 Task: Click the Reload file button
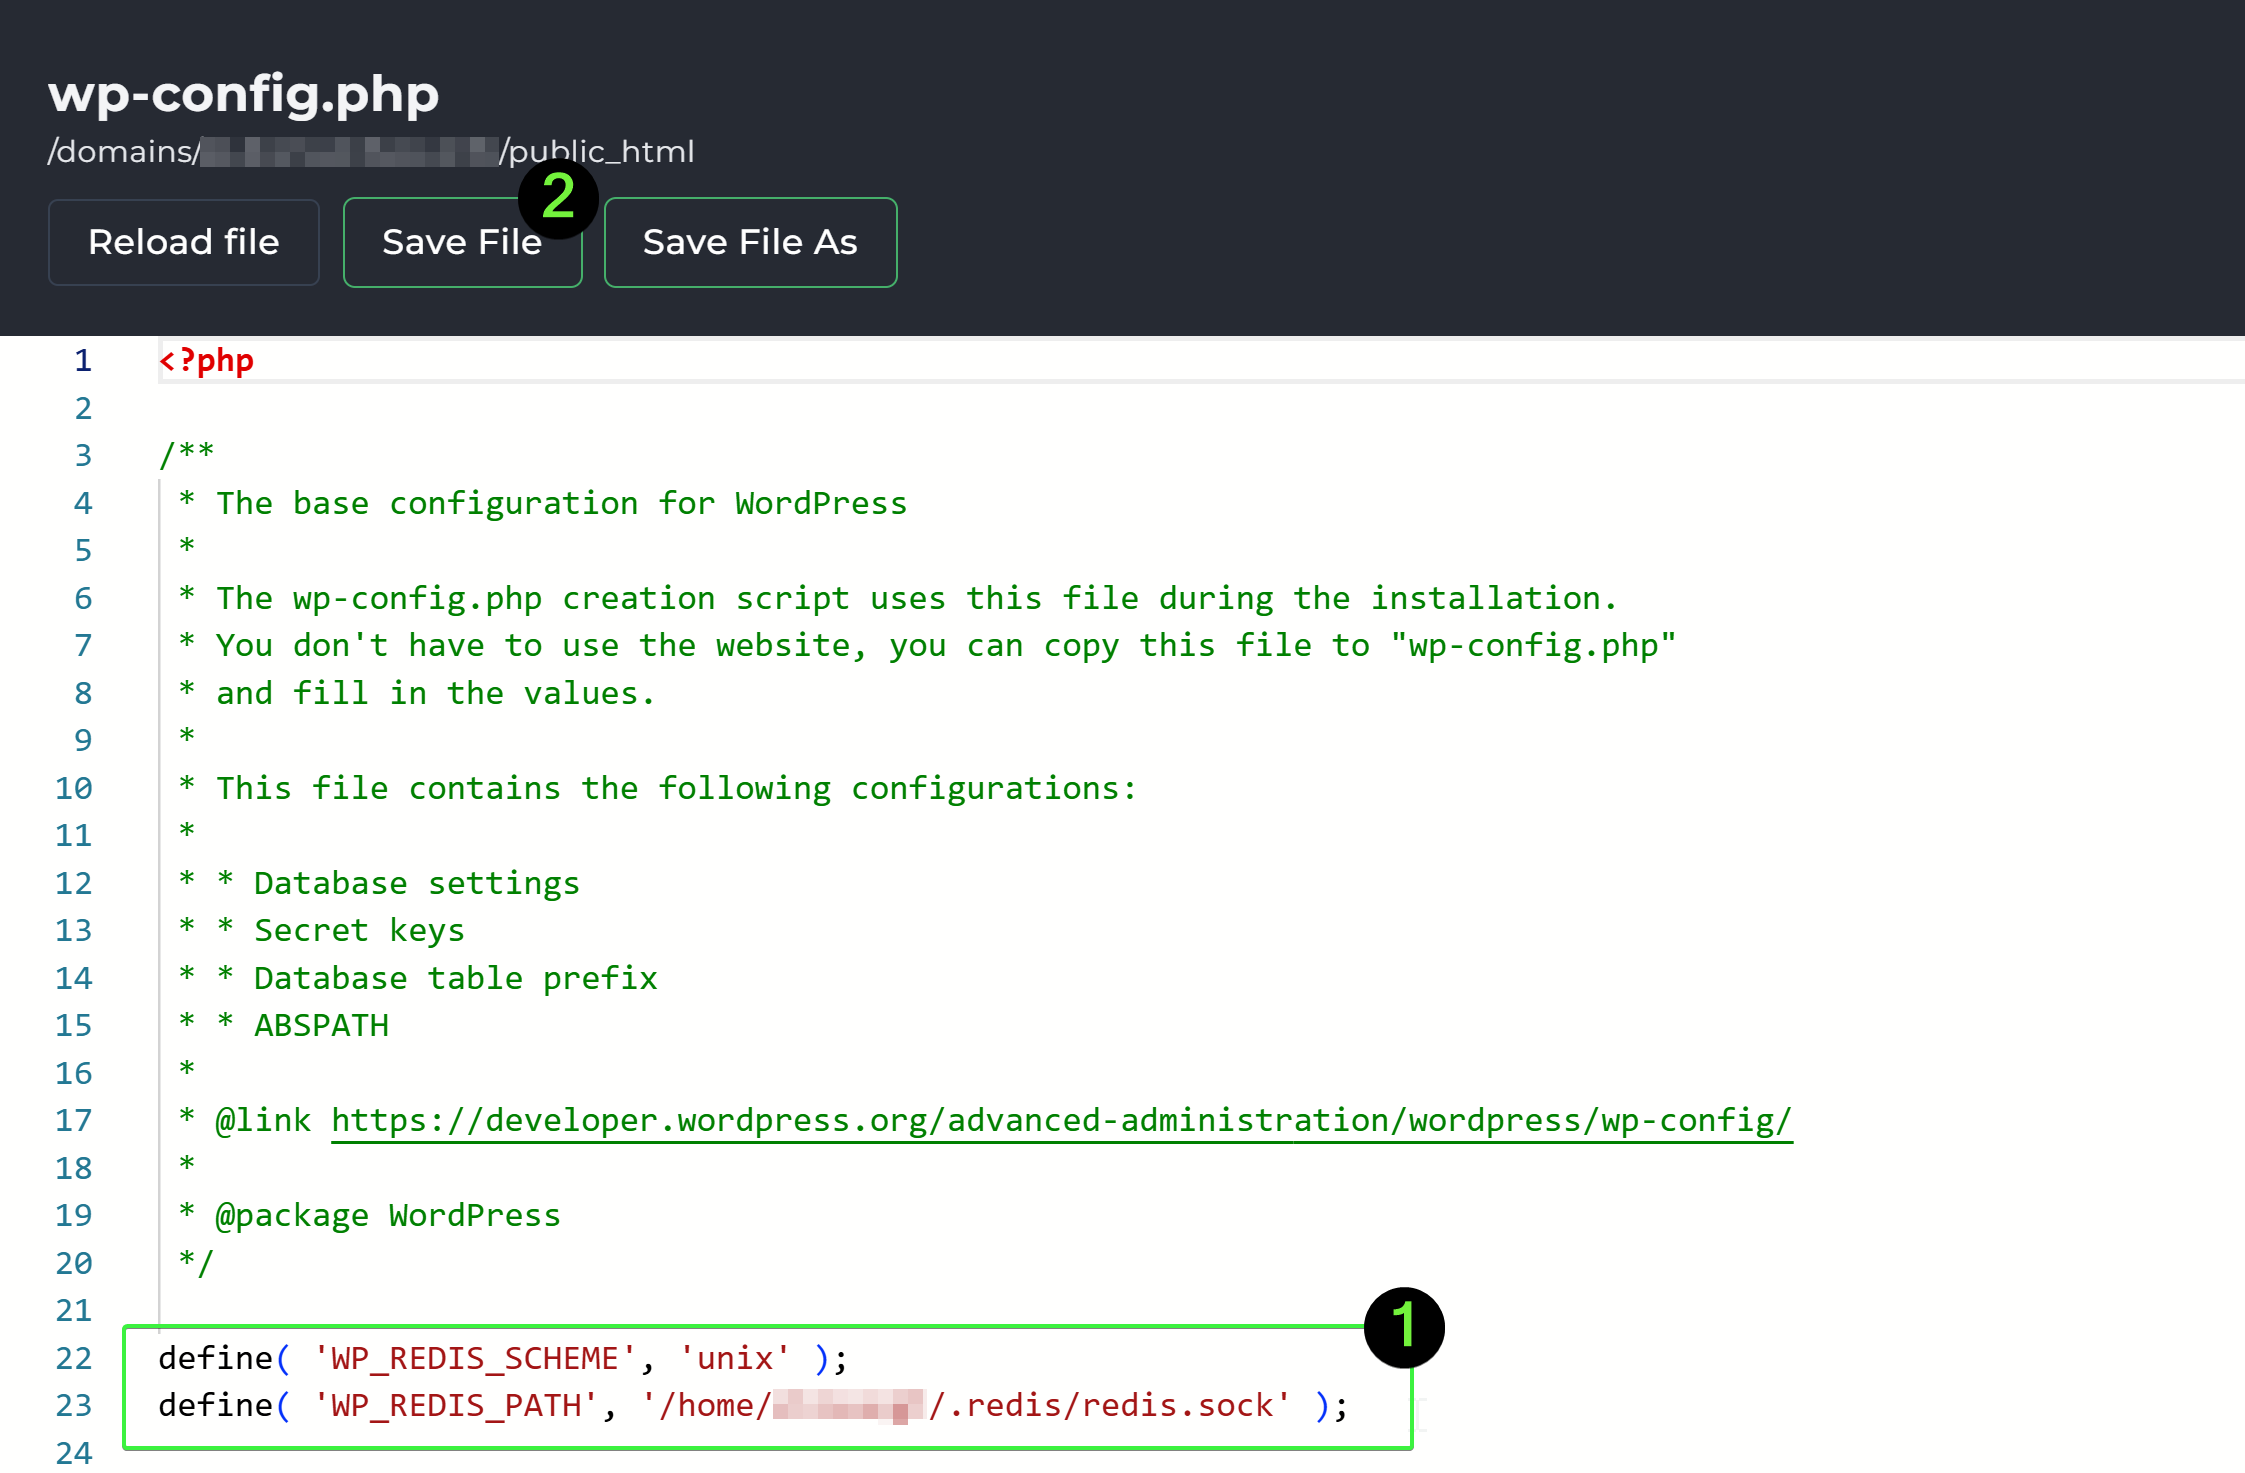point(183,242)
